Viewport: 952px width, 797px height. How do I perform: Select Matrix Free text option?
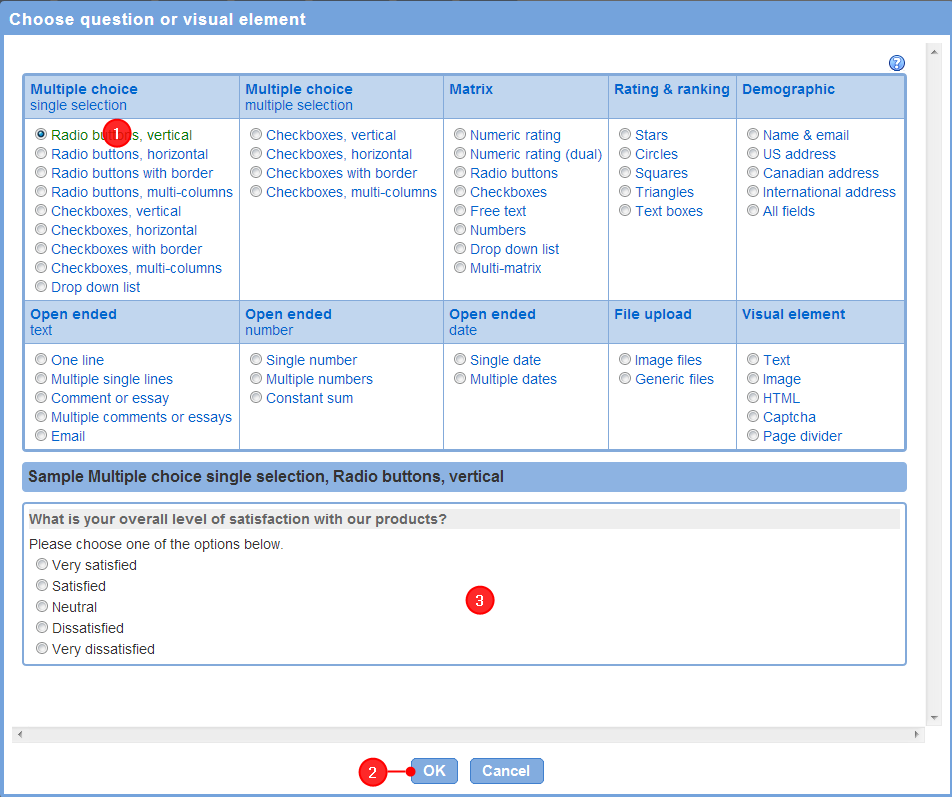point(460,211)
